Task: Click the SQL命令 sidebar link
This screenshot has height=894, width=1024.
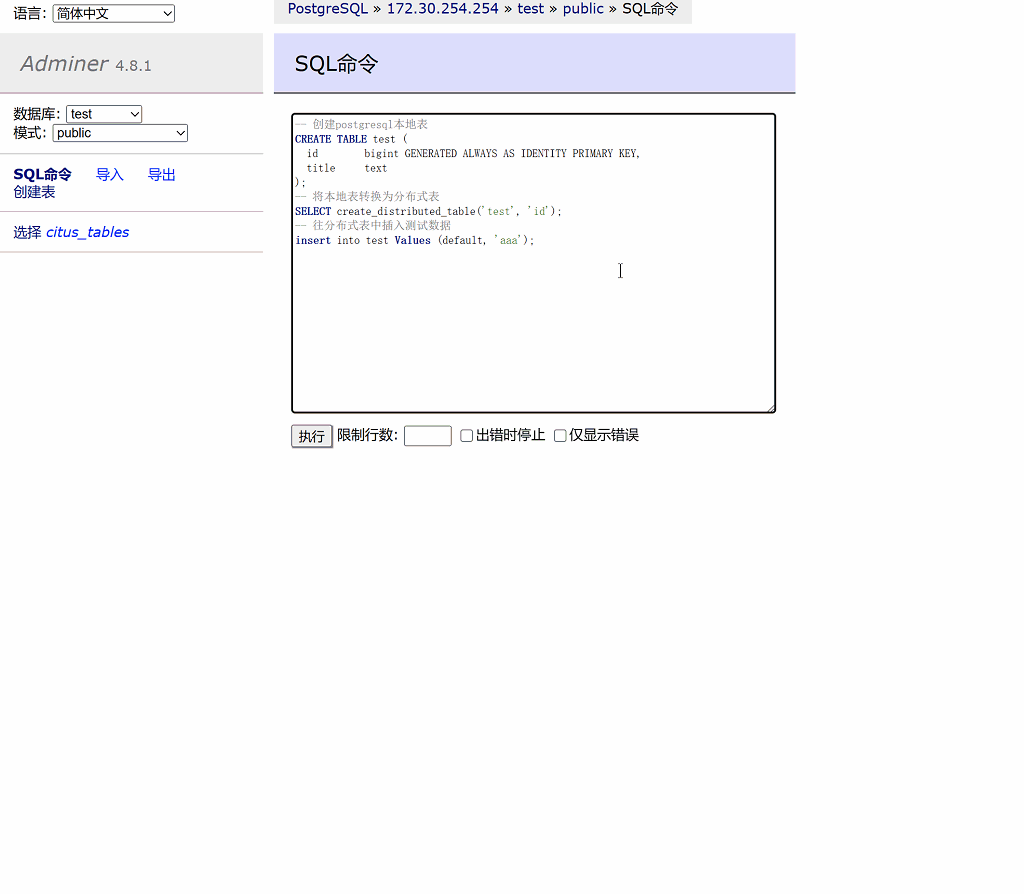Action: coord(42,174)
